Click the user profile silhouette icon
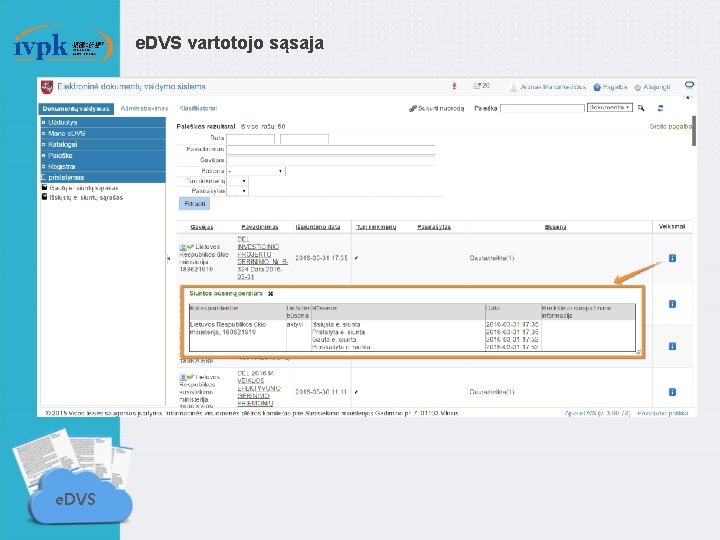Screen dimensions: 720x540 (x=514, y=87)
